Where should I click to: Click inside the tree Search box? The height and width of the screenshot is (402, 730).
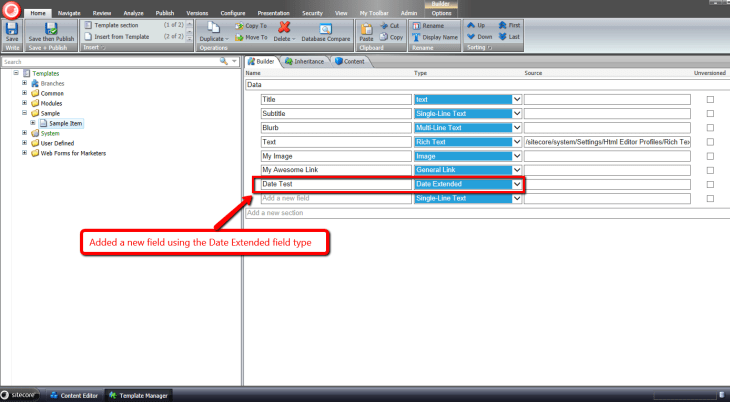(110, 61)
